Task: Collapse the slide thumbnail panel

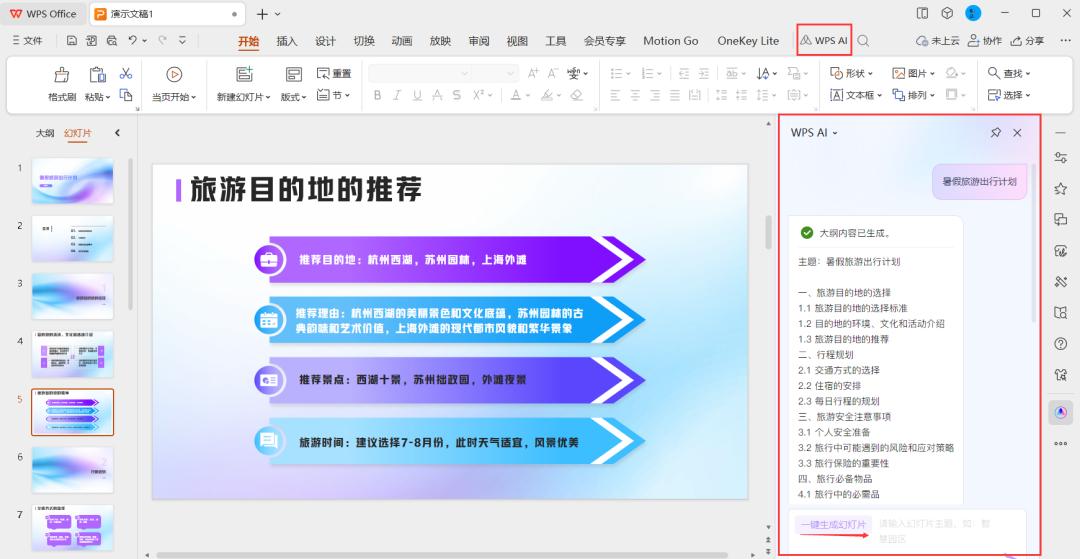Action: point(117,133)
